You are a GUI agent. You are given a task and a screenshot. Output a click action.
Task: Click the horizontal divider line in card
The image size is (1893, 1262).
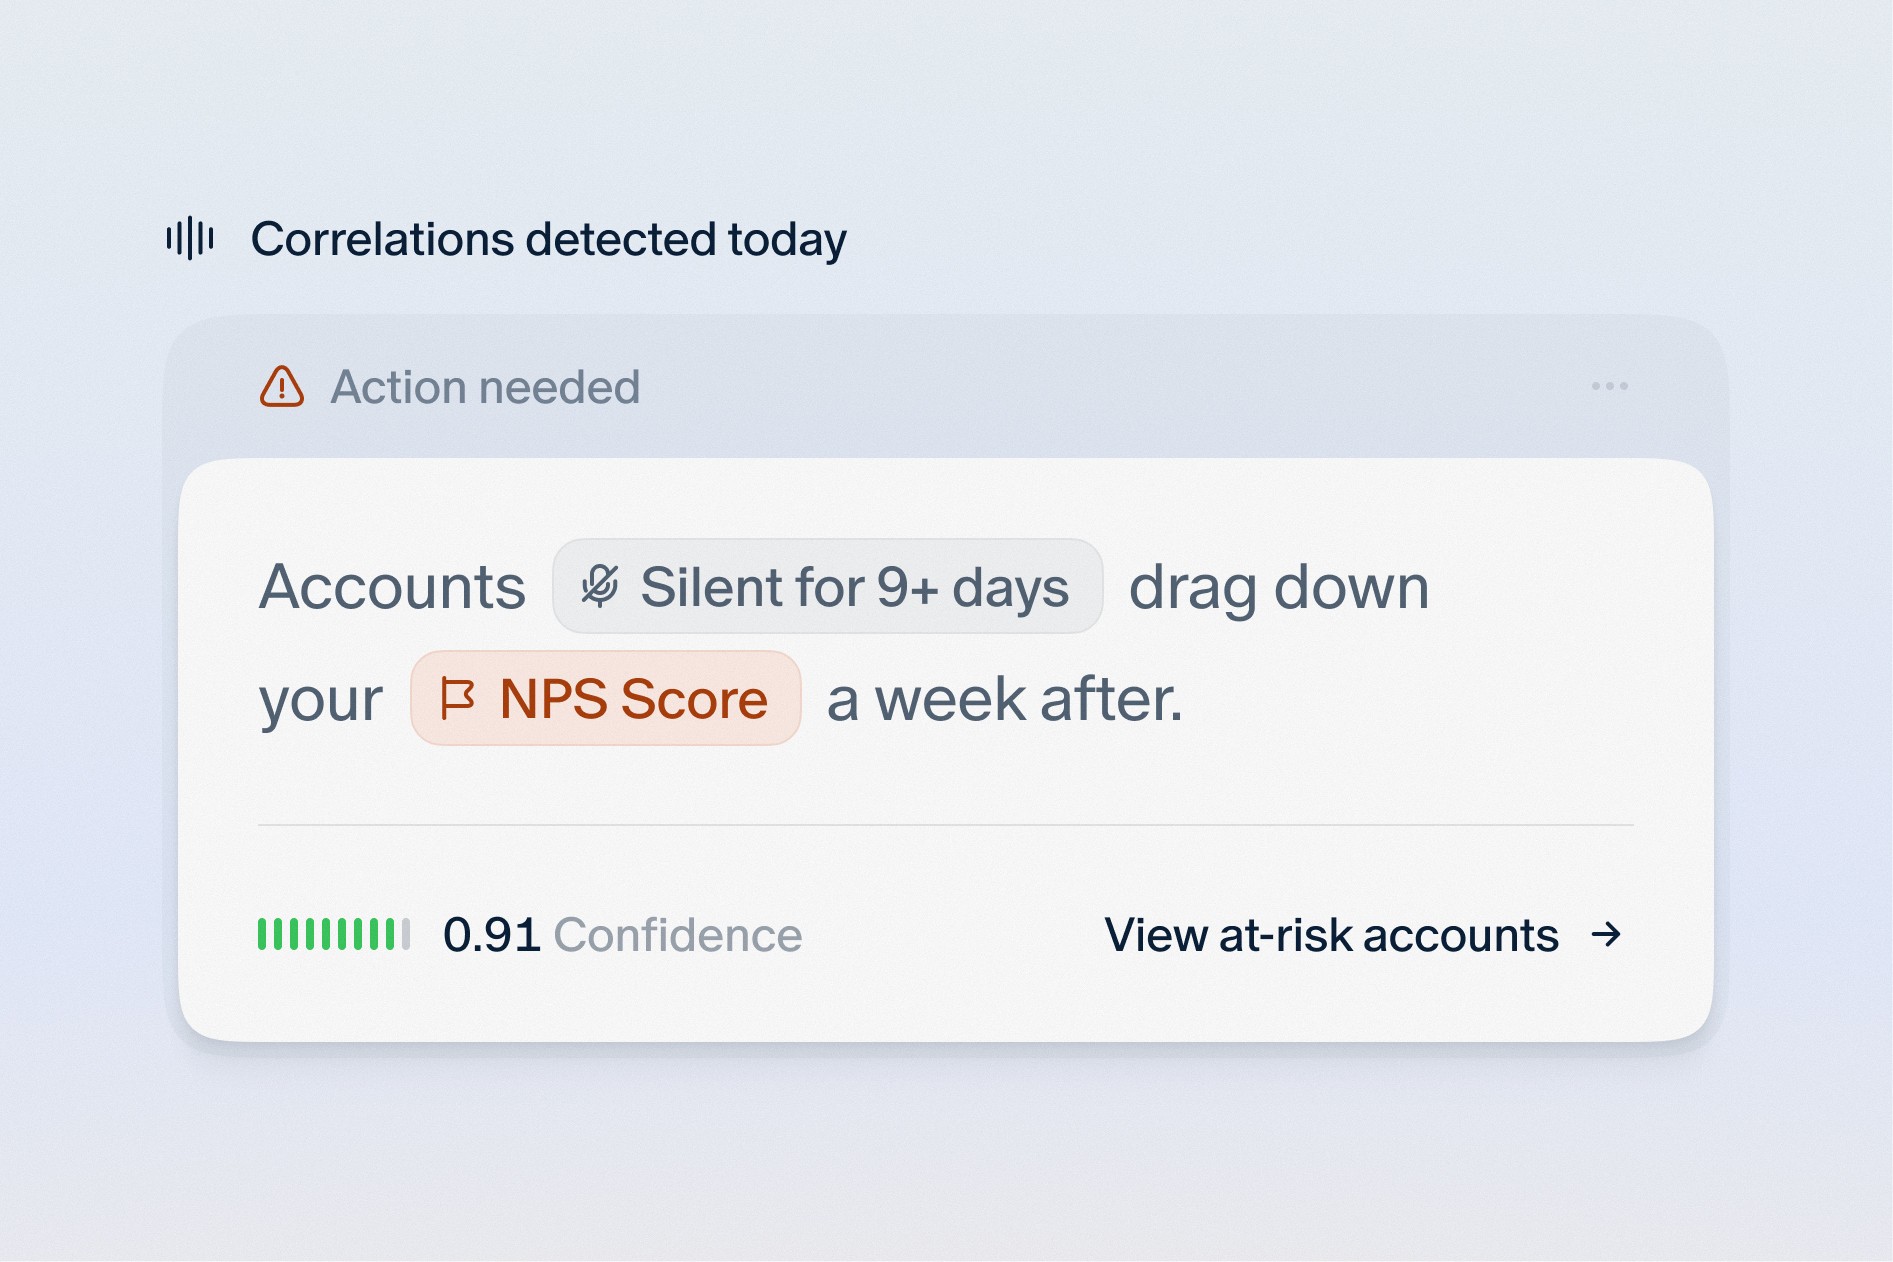(945, 825)
